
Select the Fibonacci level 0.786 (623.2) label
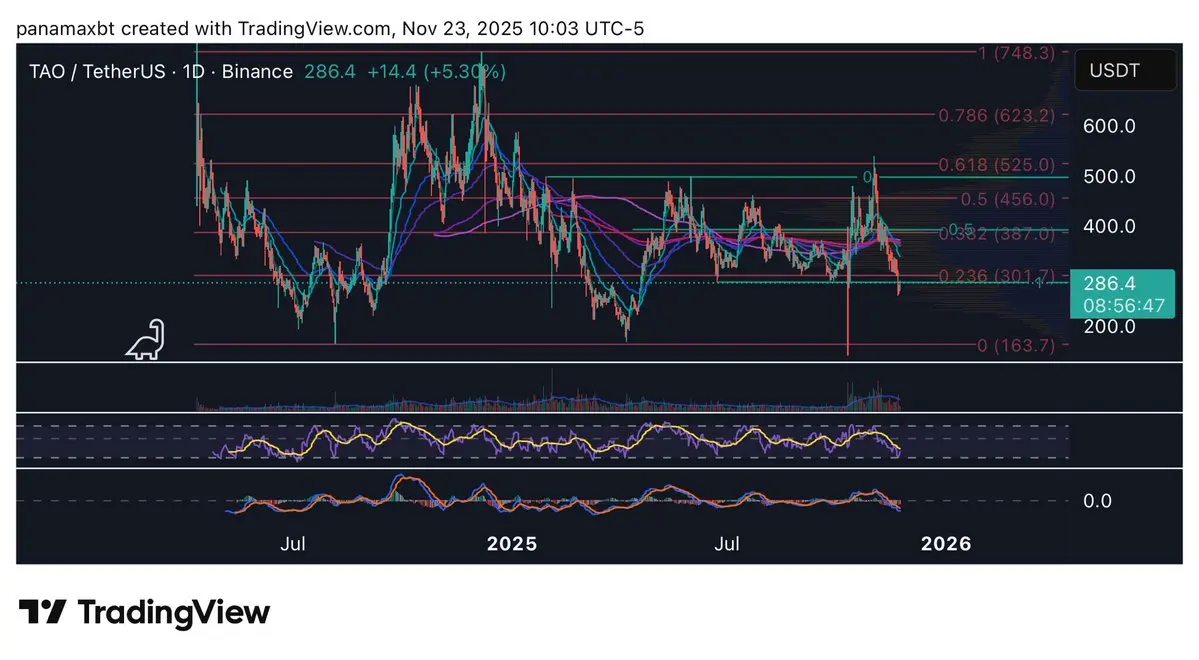(x=996, y=115)
